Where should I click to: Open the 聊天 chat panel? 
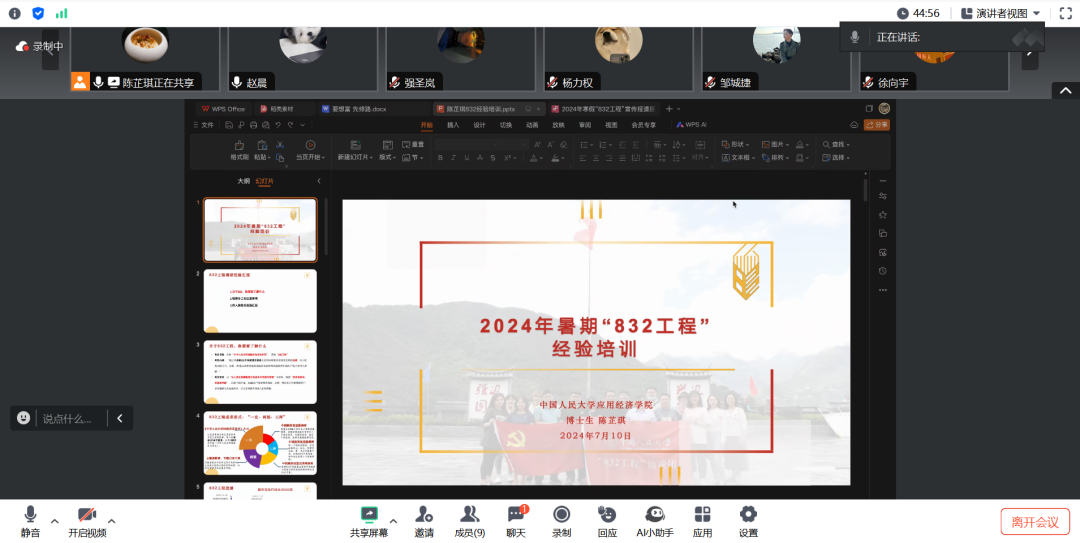click(x=515, y=515)
